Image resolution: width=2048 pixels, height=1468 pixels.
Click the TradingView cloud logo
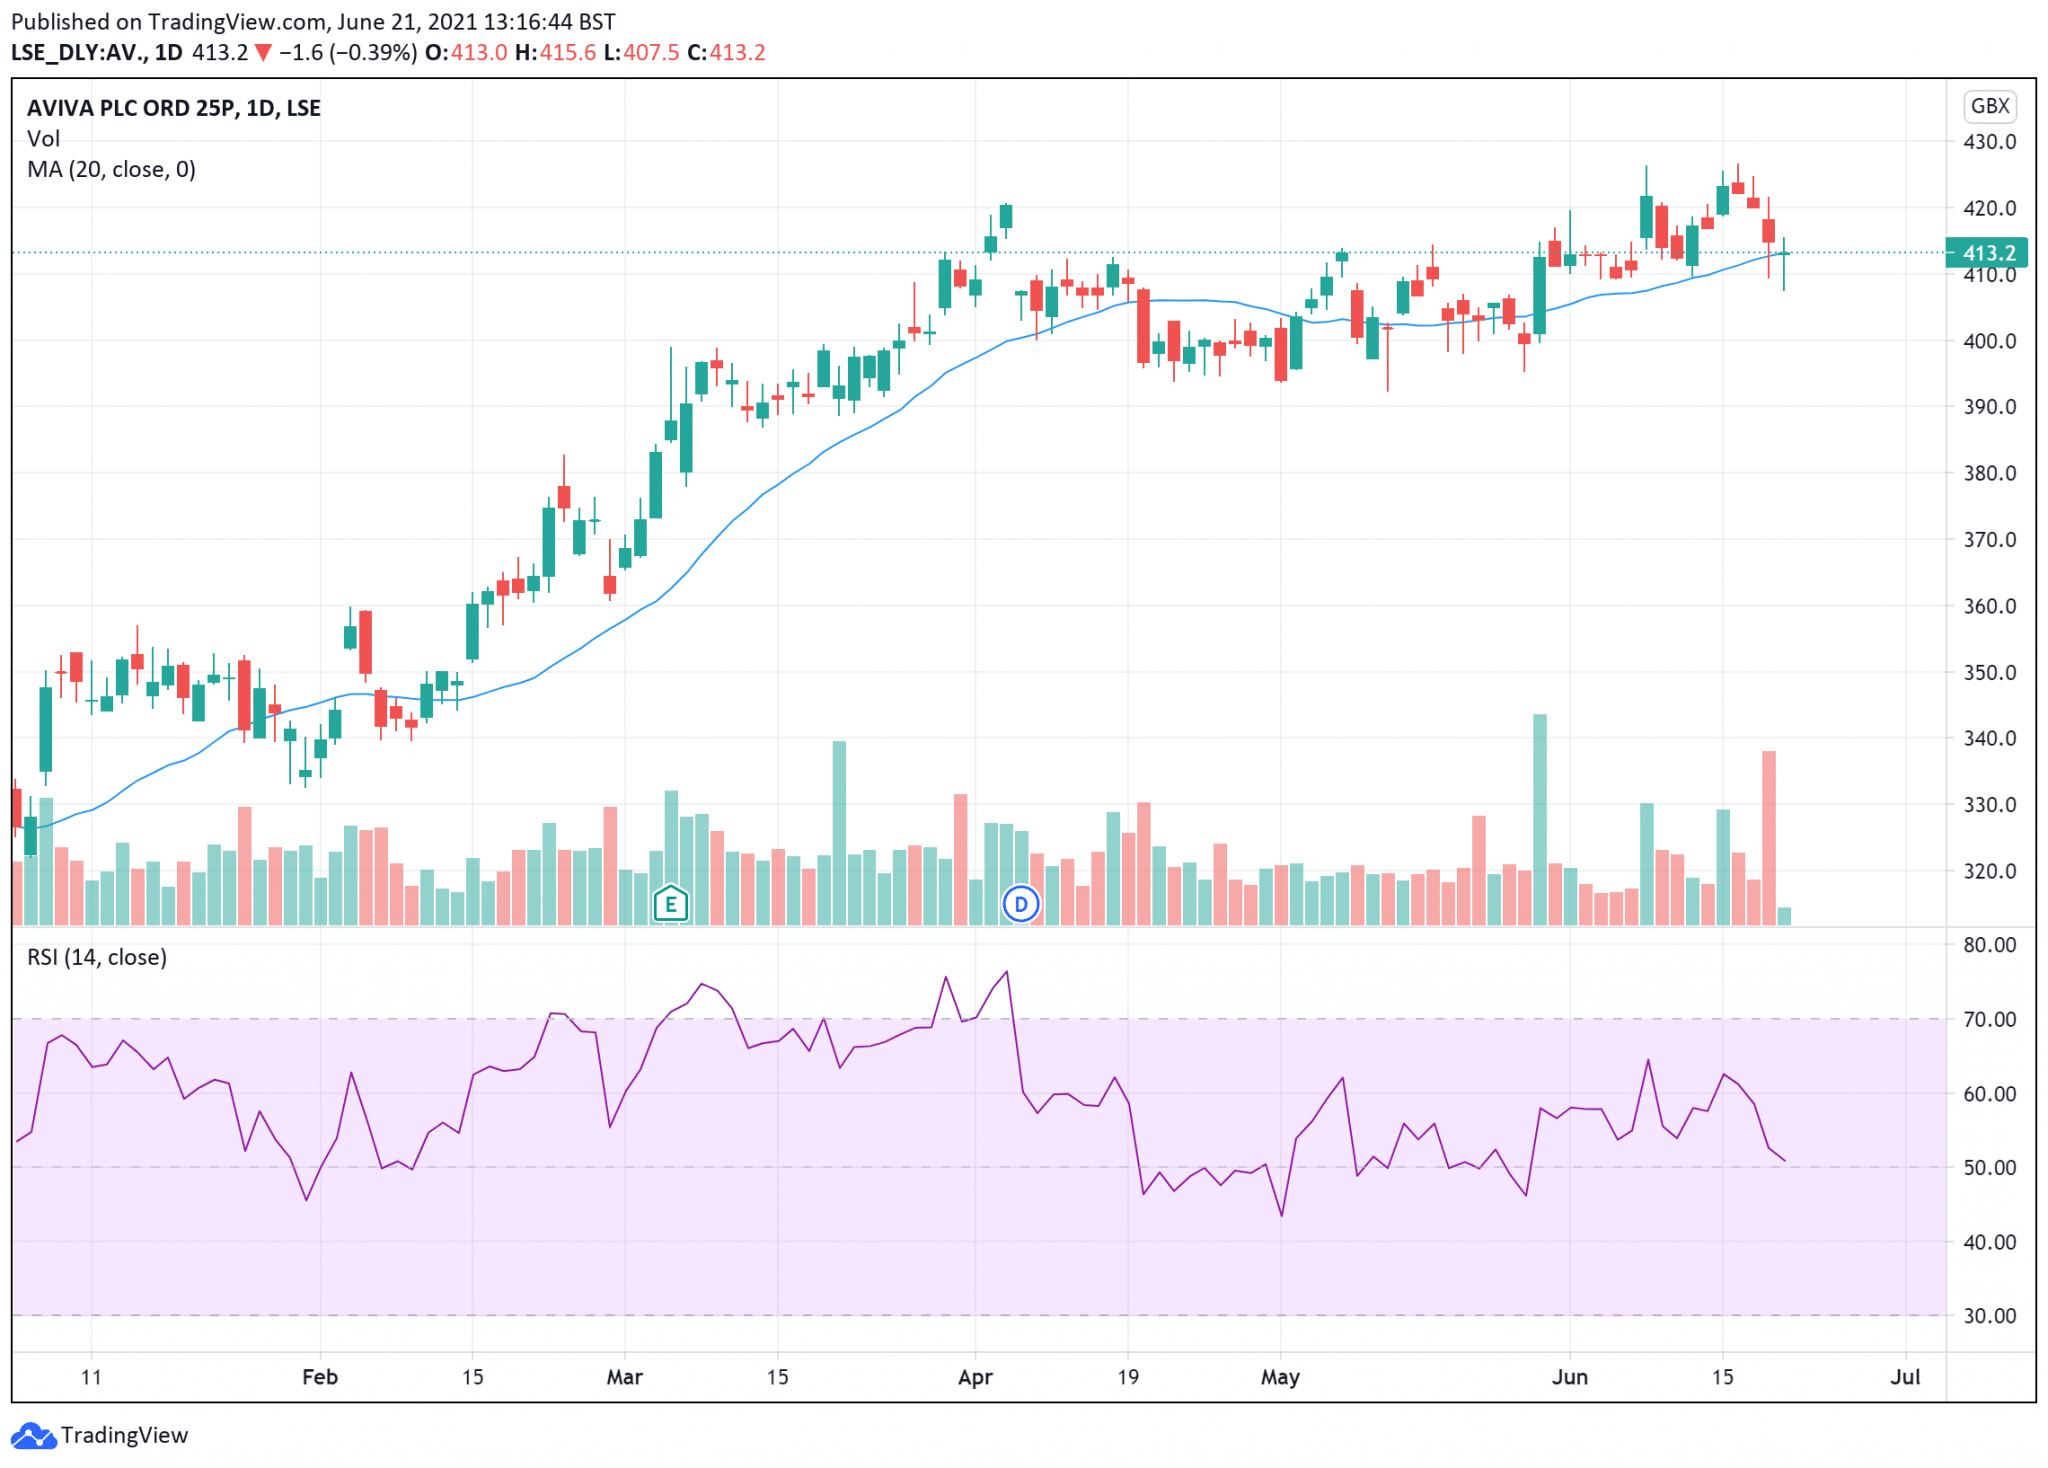tap(33, 1434)
